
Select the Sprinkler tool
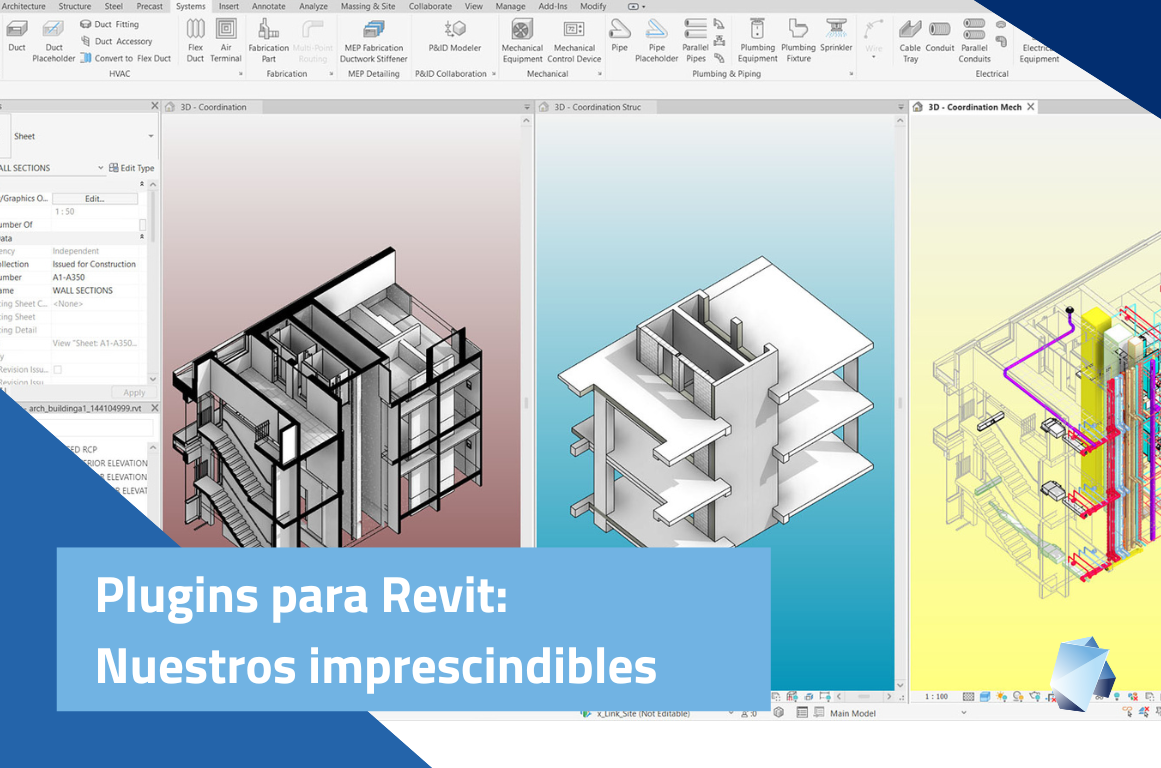click(x=836, y=36)
